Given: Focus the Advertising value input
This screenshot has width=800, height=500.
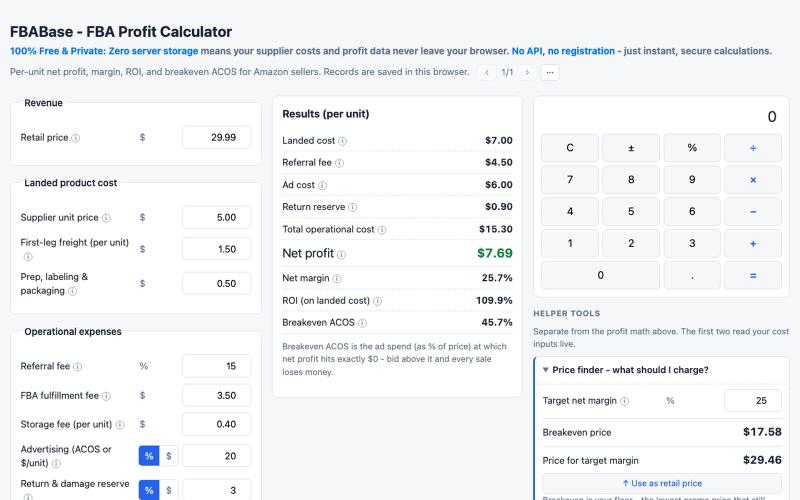Looking at the screenshot, I should [216, 456].
